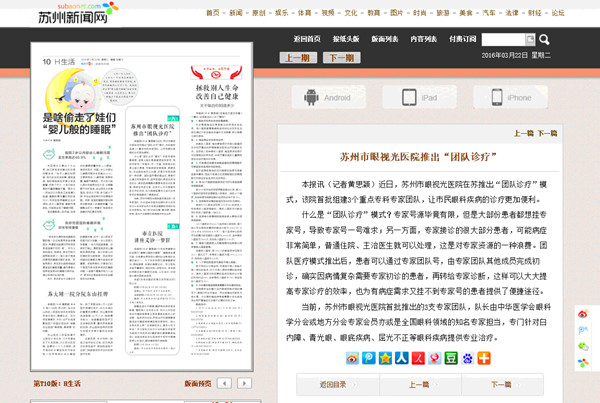Viewport: 600px width, 403px height.
Task: Click the Douban share icon
Action: click(450, 358)
